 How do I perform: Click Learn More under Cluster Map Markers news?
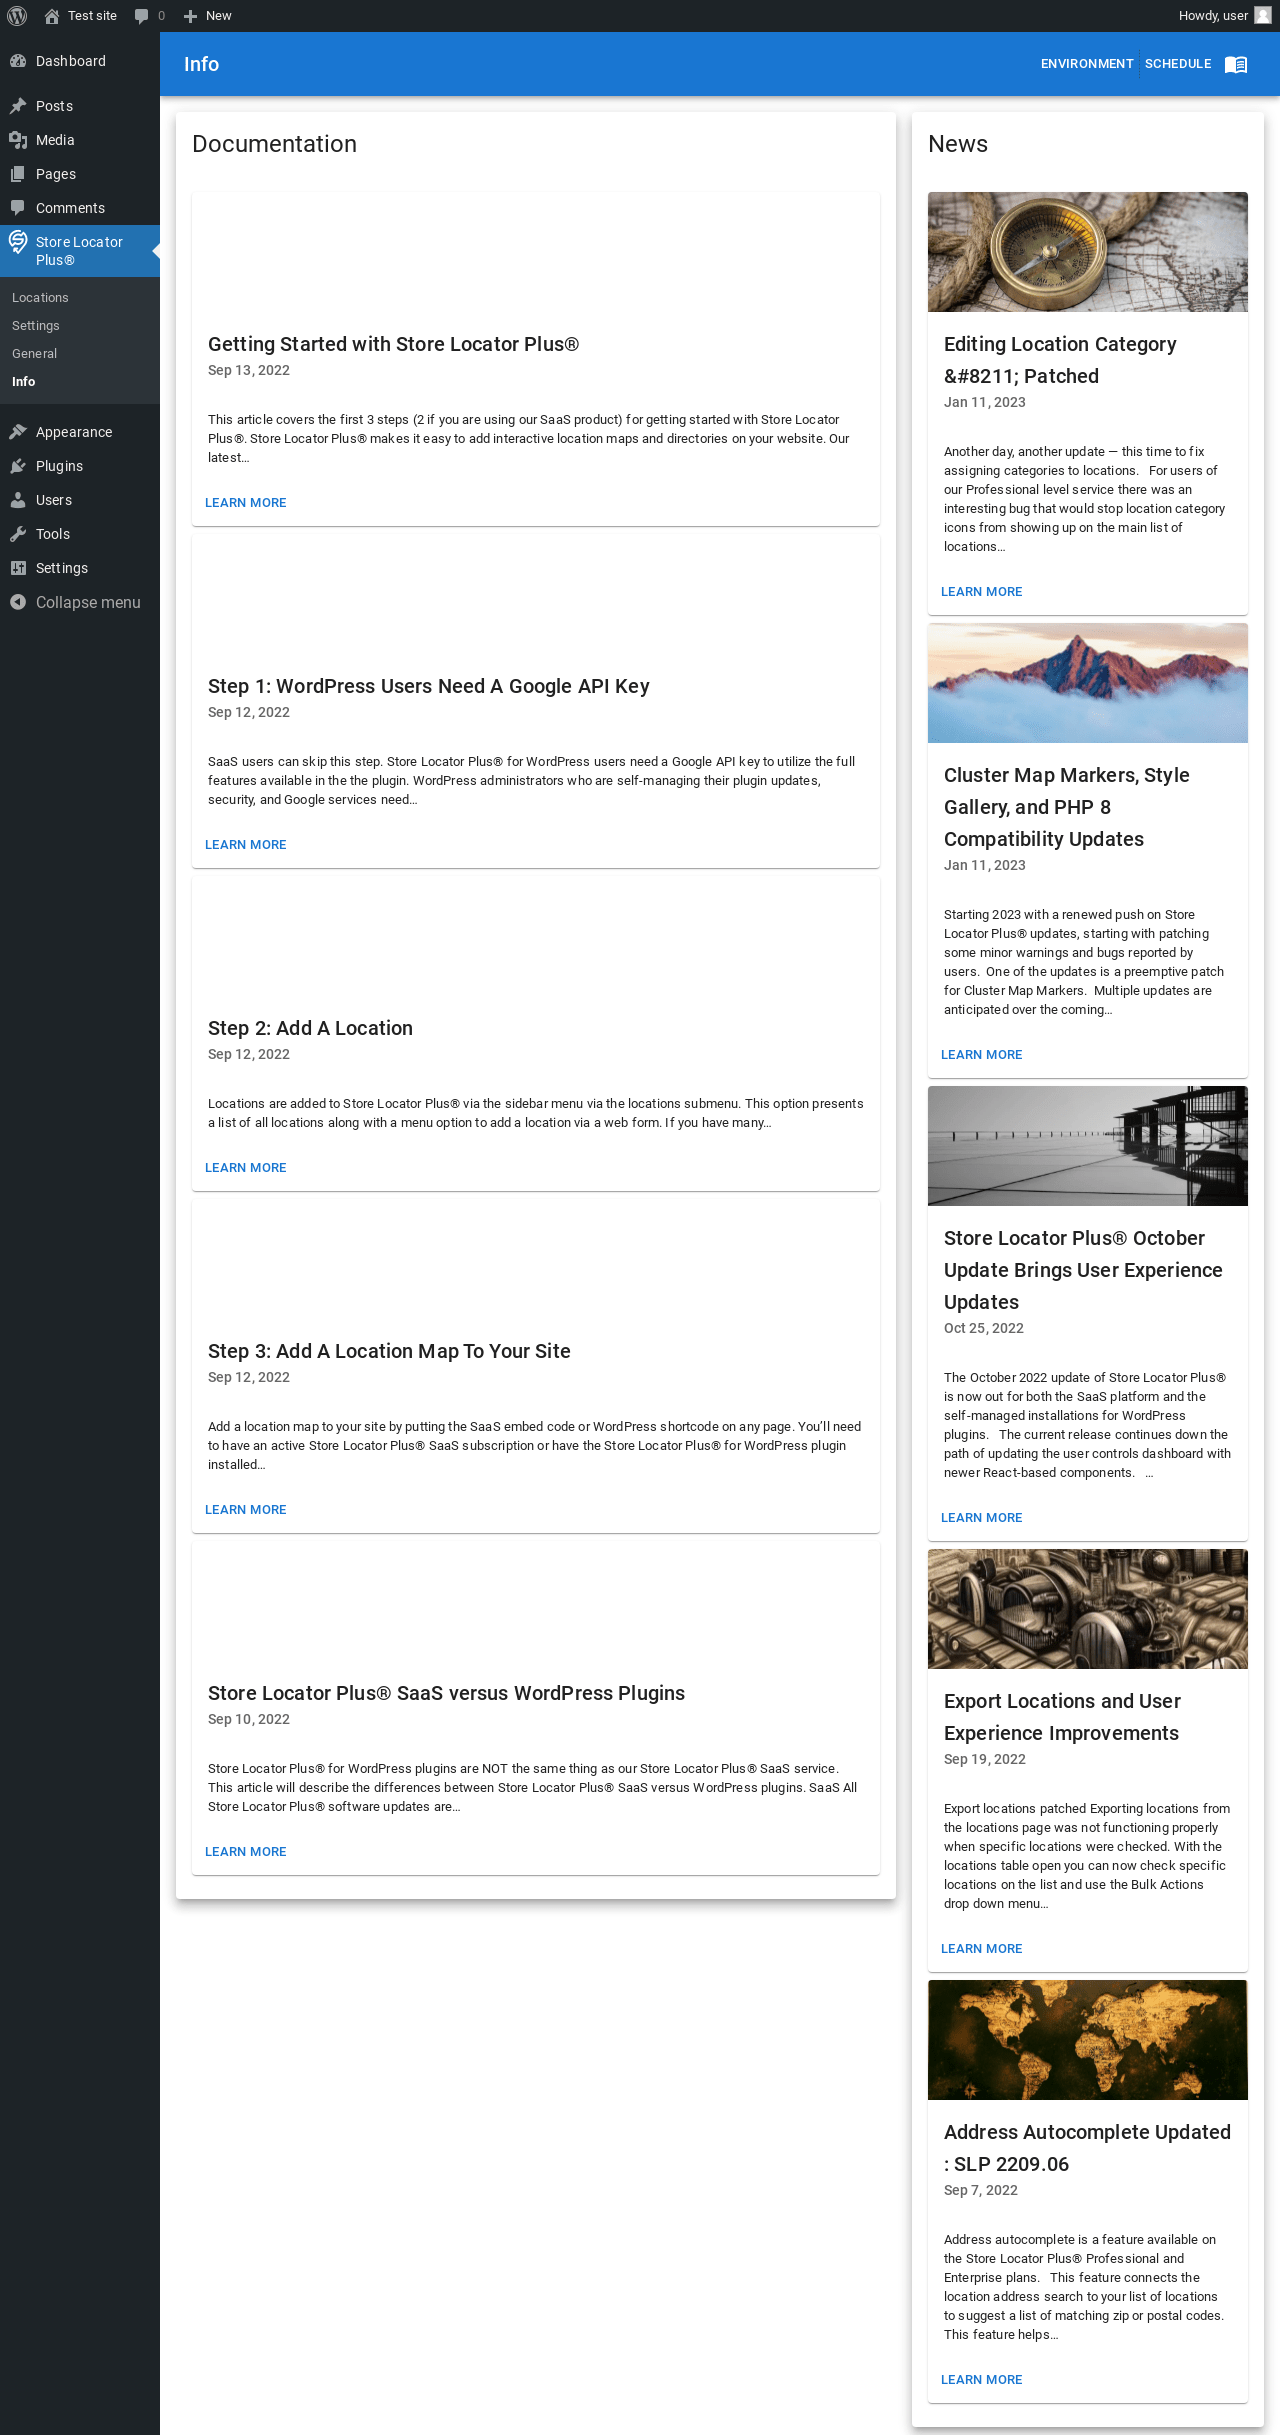(982, 1055)
